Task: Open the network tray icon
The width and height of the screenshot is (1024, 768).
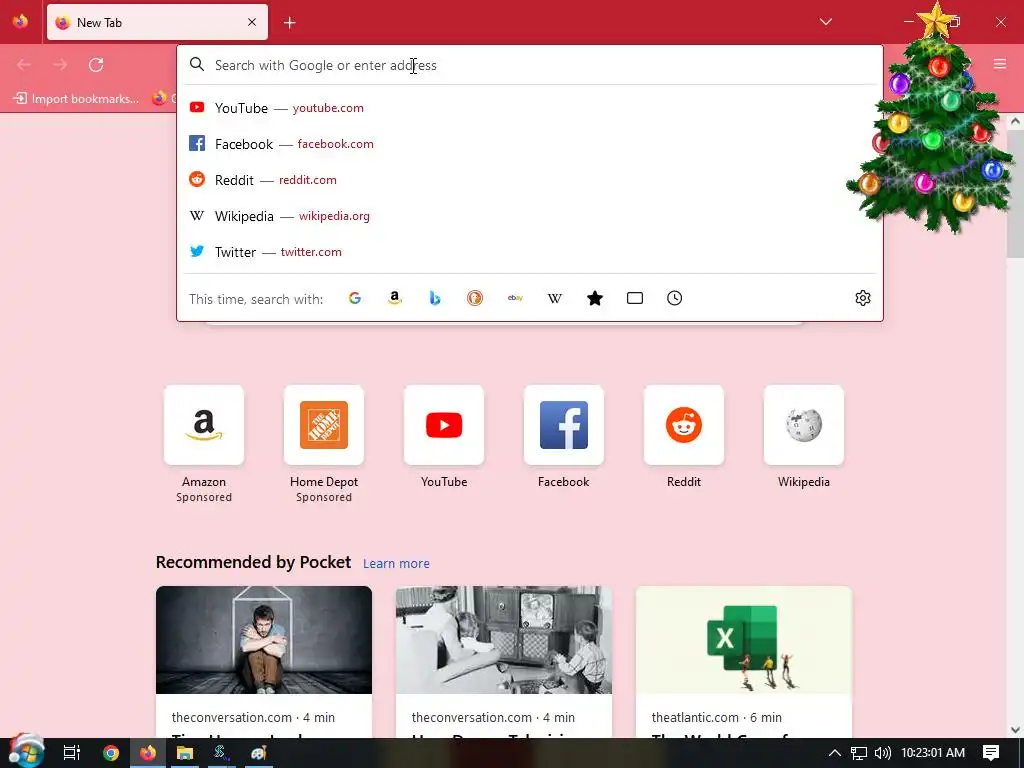Action: (x=859, y=753)
